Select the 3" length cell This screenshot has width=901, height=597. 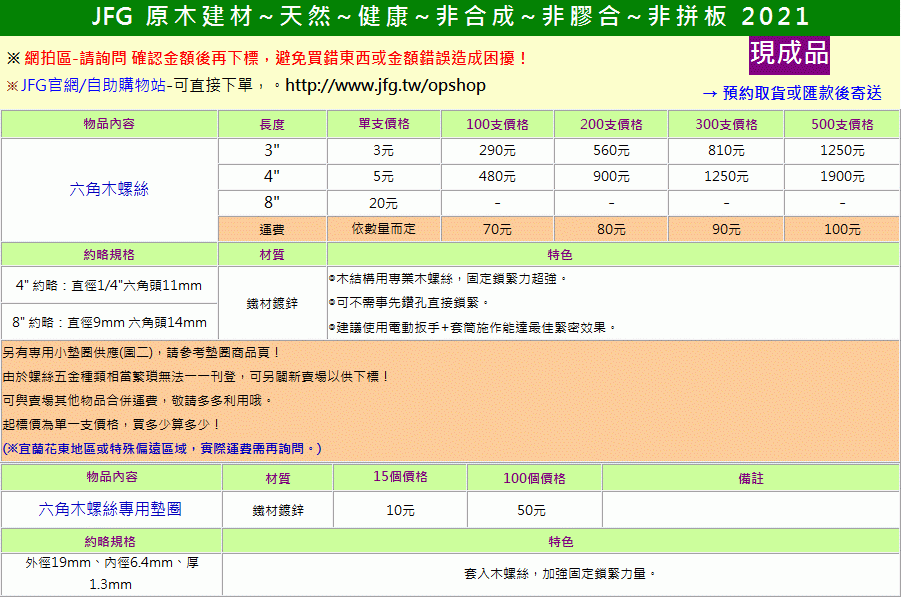tap(272, 151)
